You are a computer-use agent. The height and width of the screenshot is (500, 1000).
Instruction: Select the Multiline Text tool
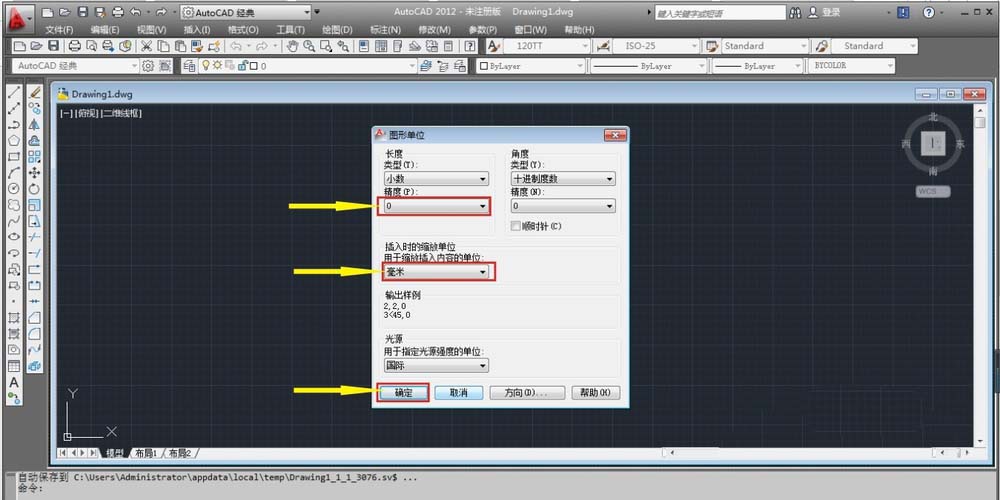(13, 383)
